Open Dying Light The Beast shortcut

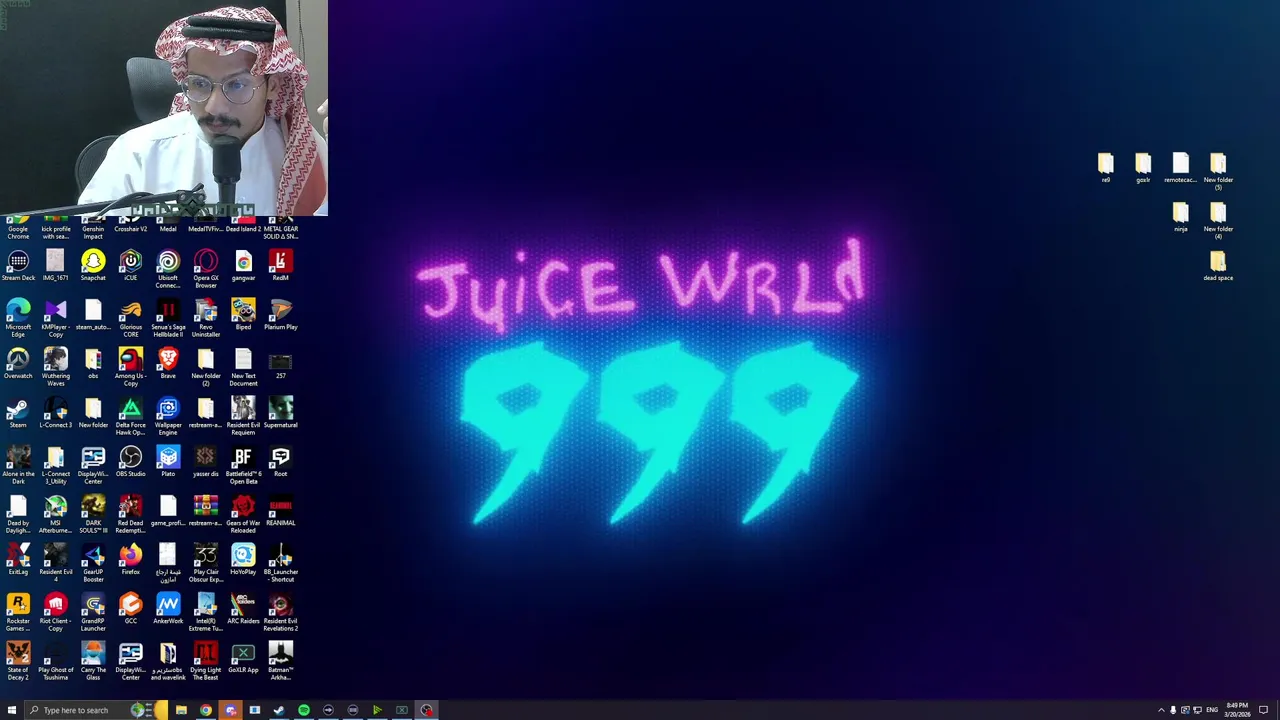click(206, 661)
